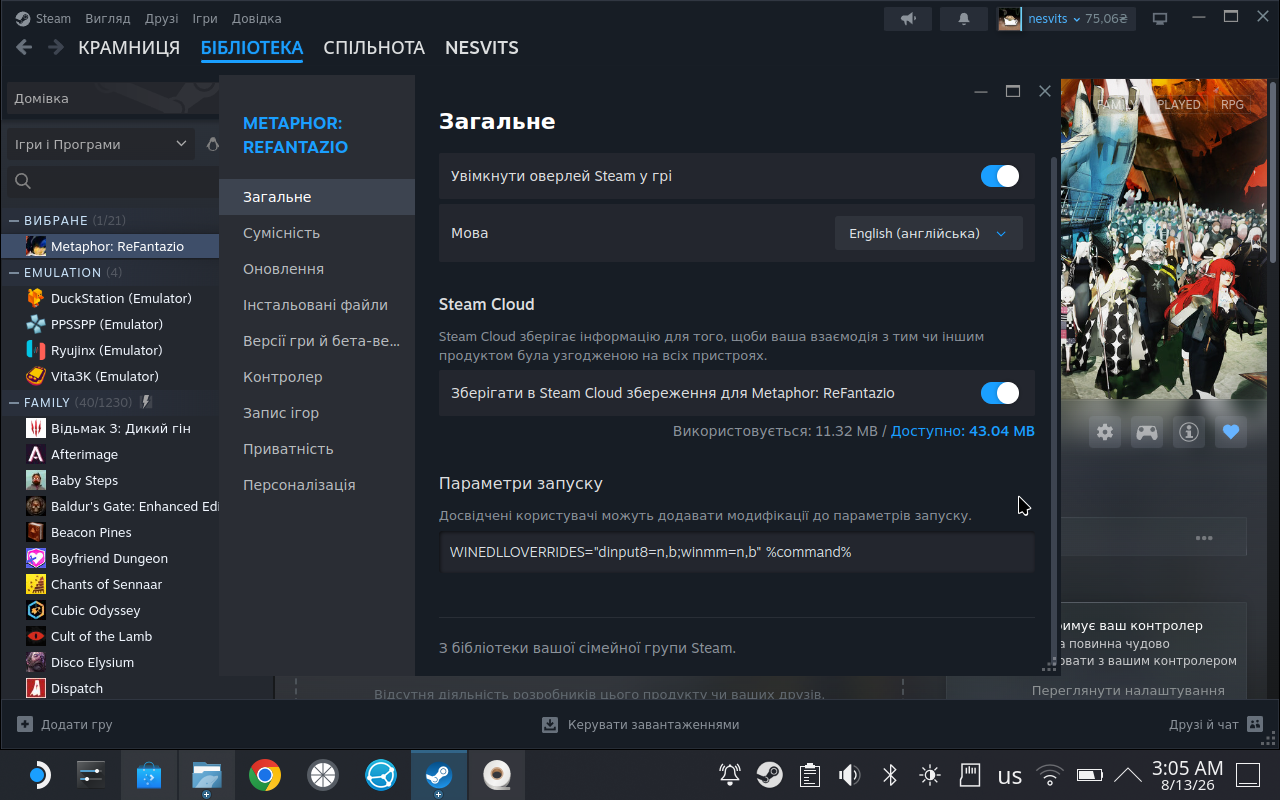
Task: Open Контролер settings section
Action: pos(317,377)
